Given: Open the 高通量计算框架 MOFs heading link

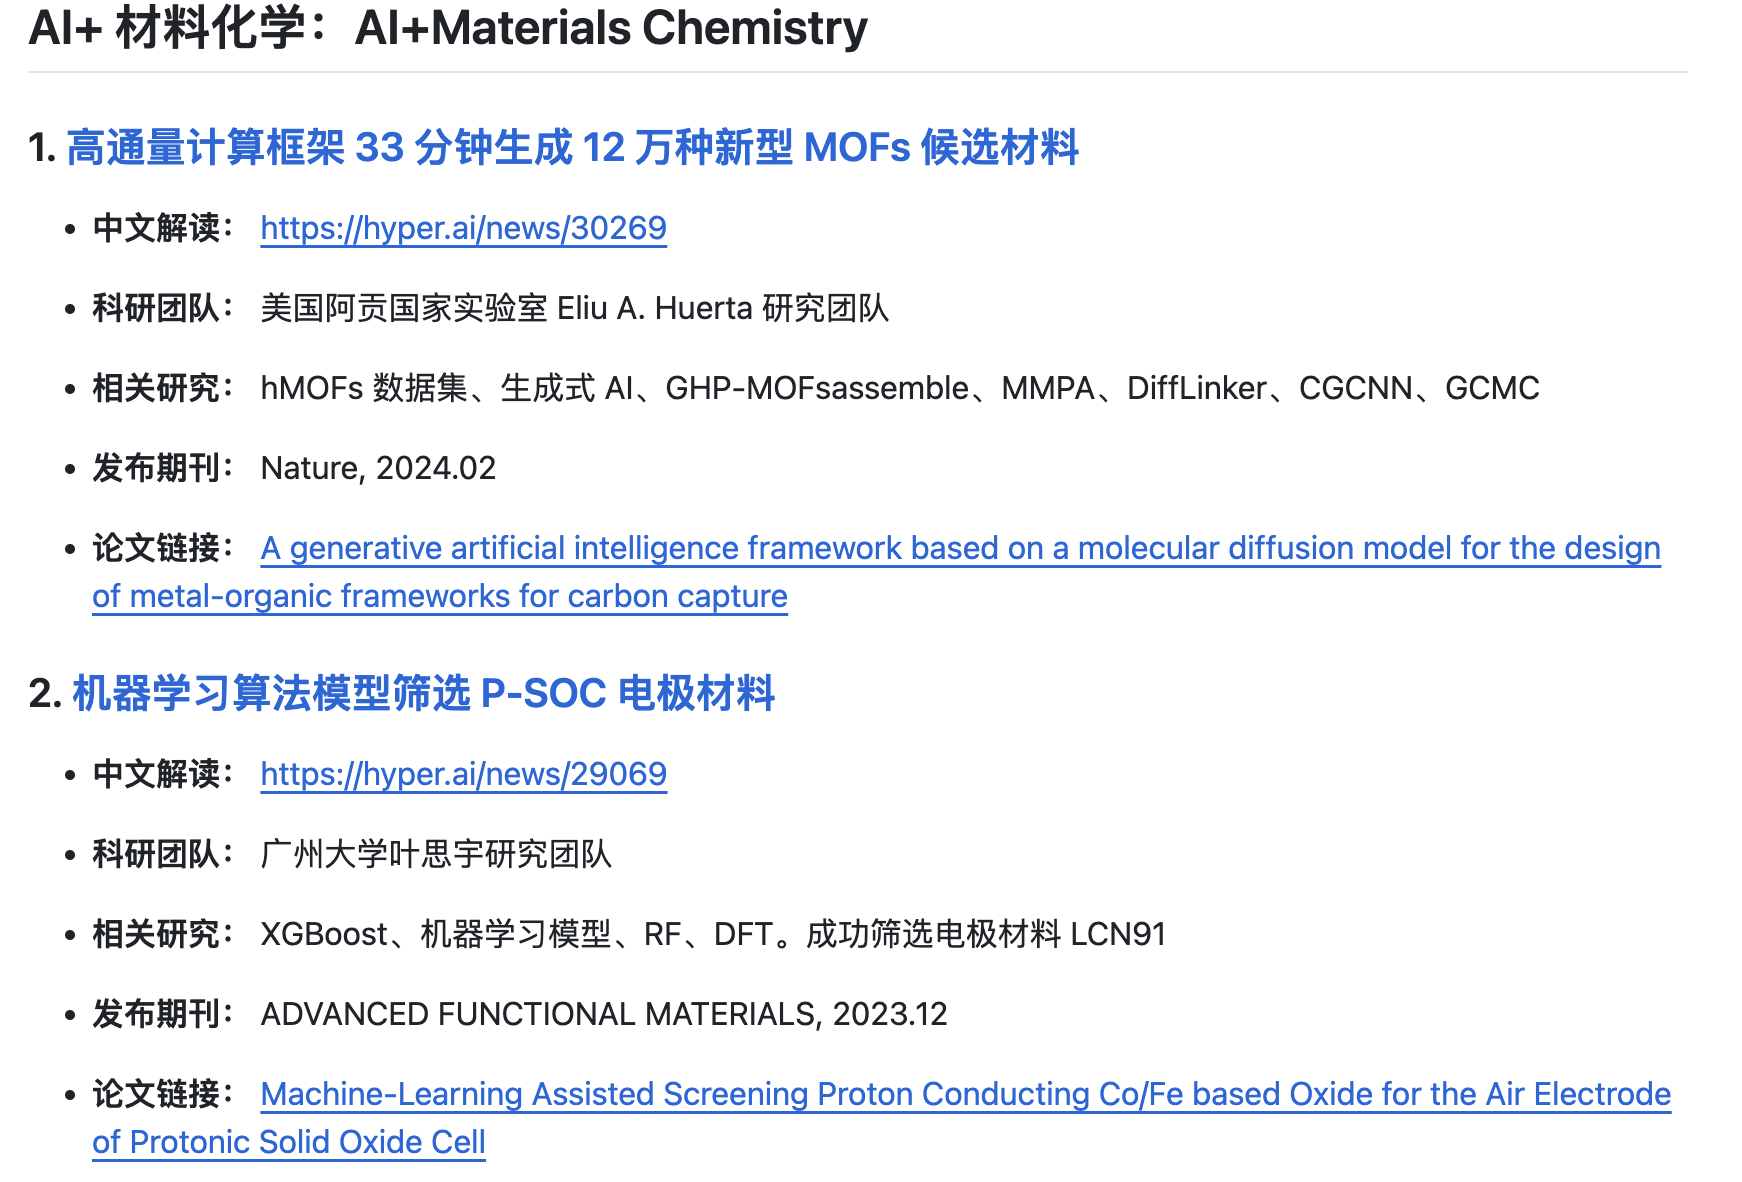Looking at the screenshot, I should (572, 148).
